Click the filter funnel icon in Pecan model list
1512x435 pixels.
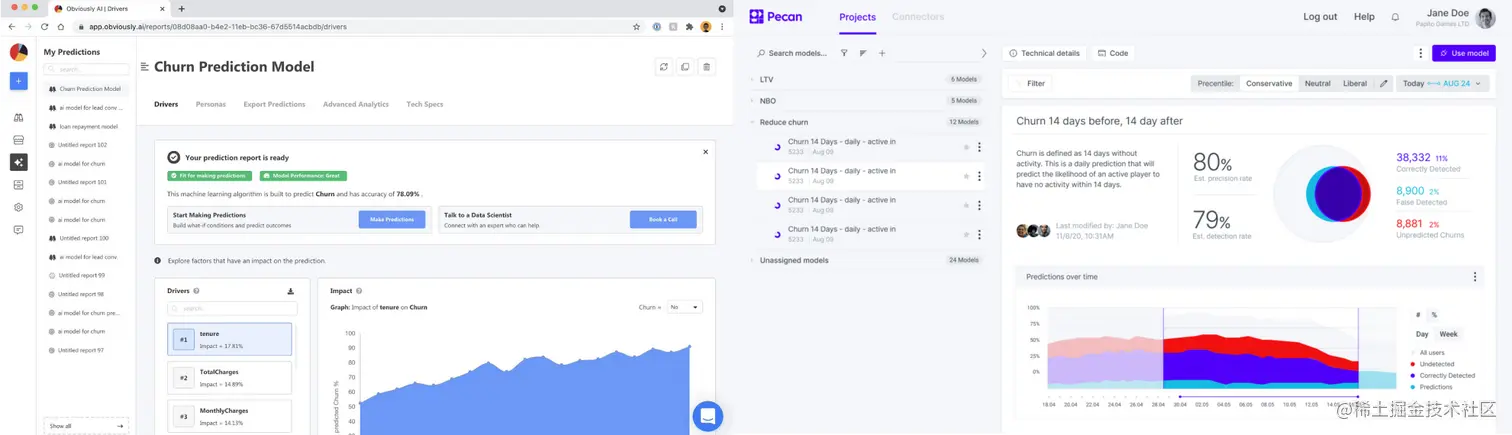tap(844, 53)
